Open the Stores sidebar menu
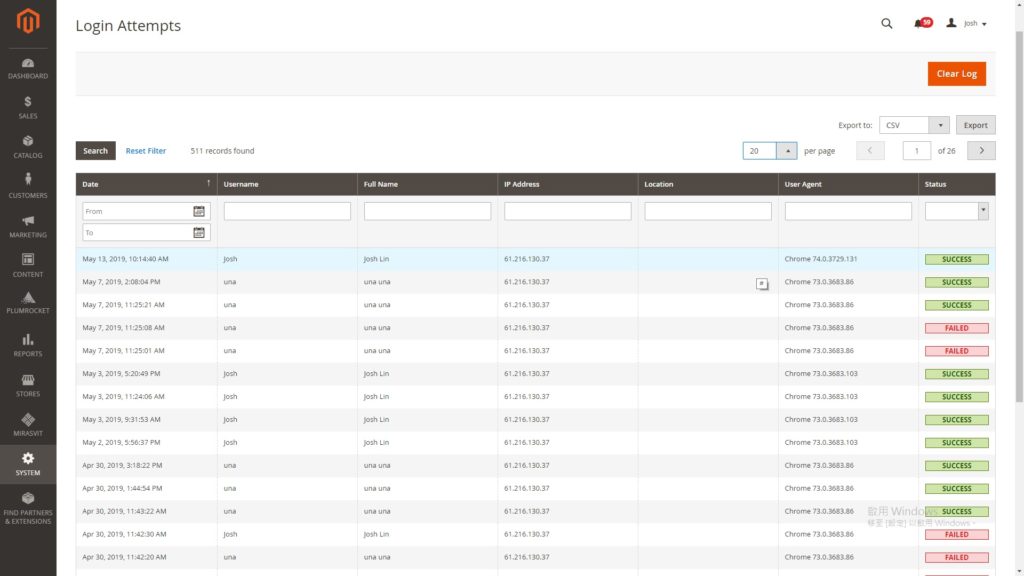 click(27, 385)
